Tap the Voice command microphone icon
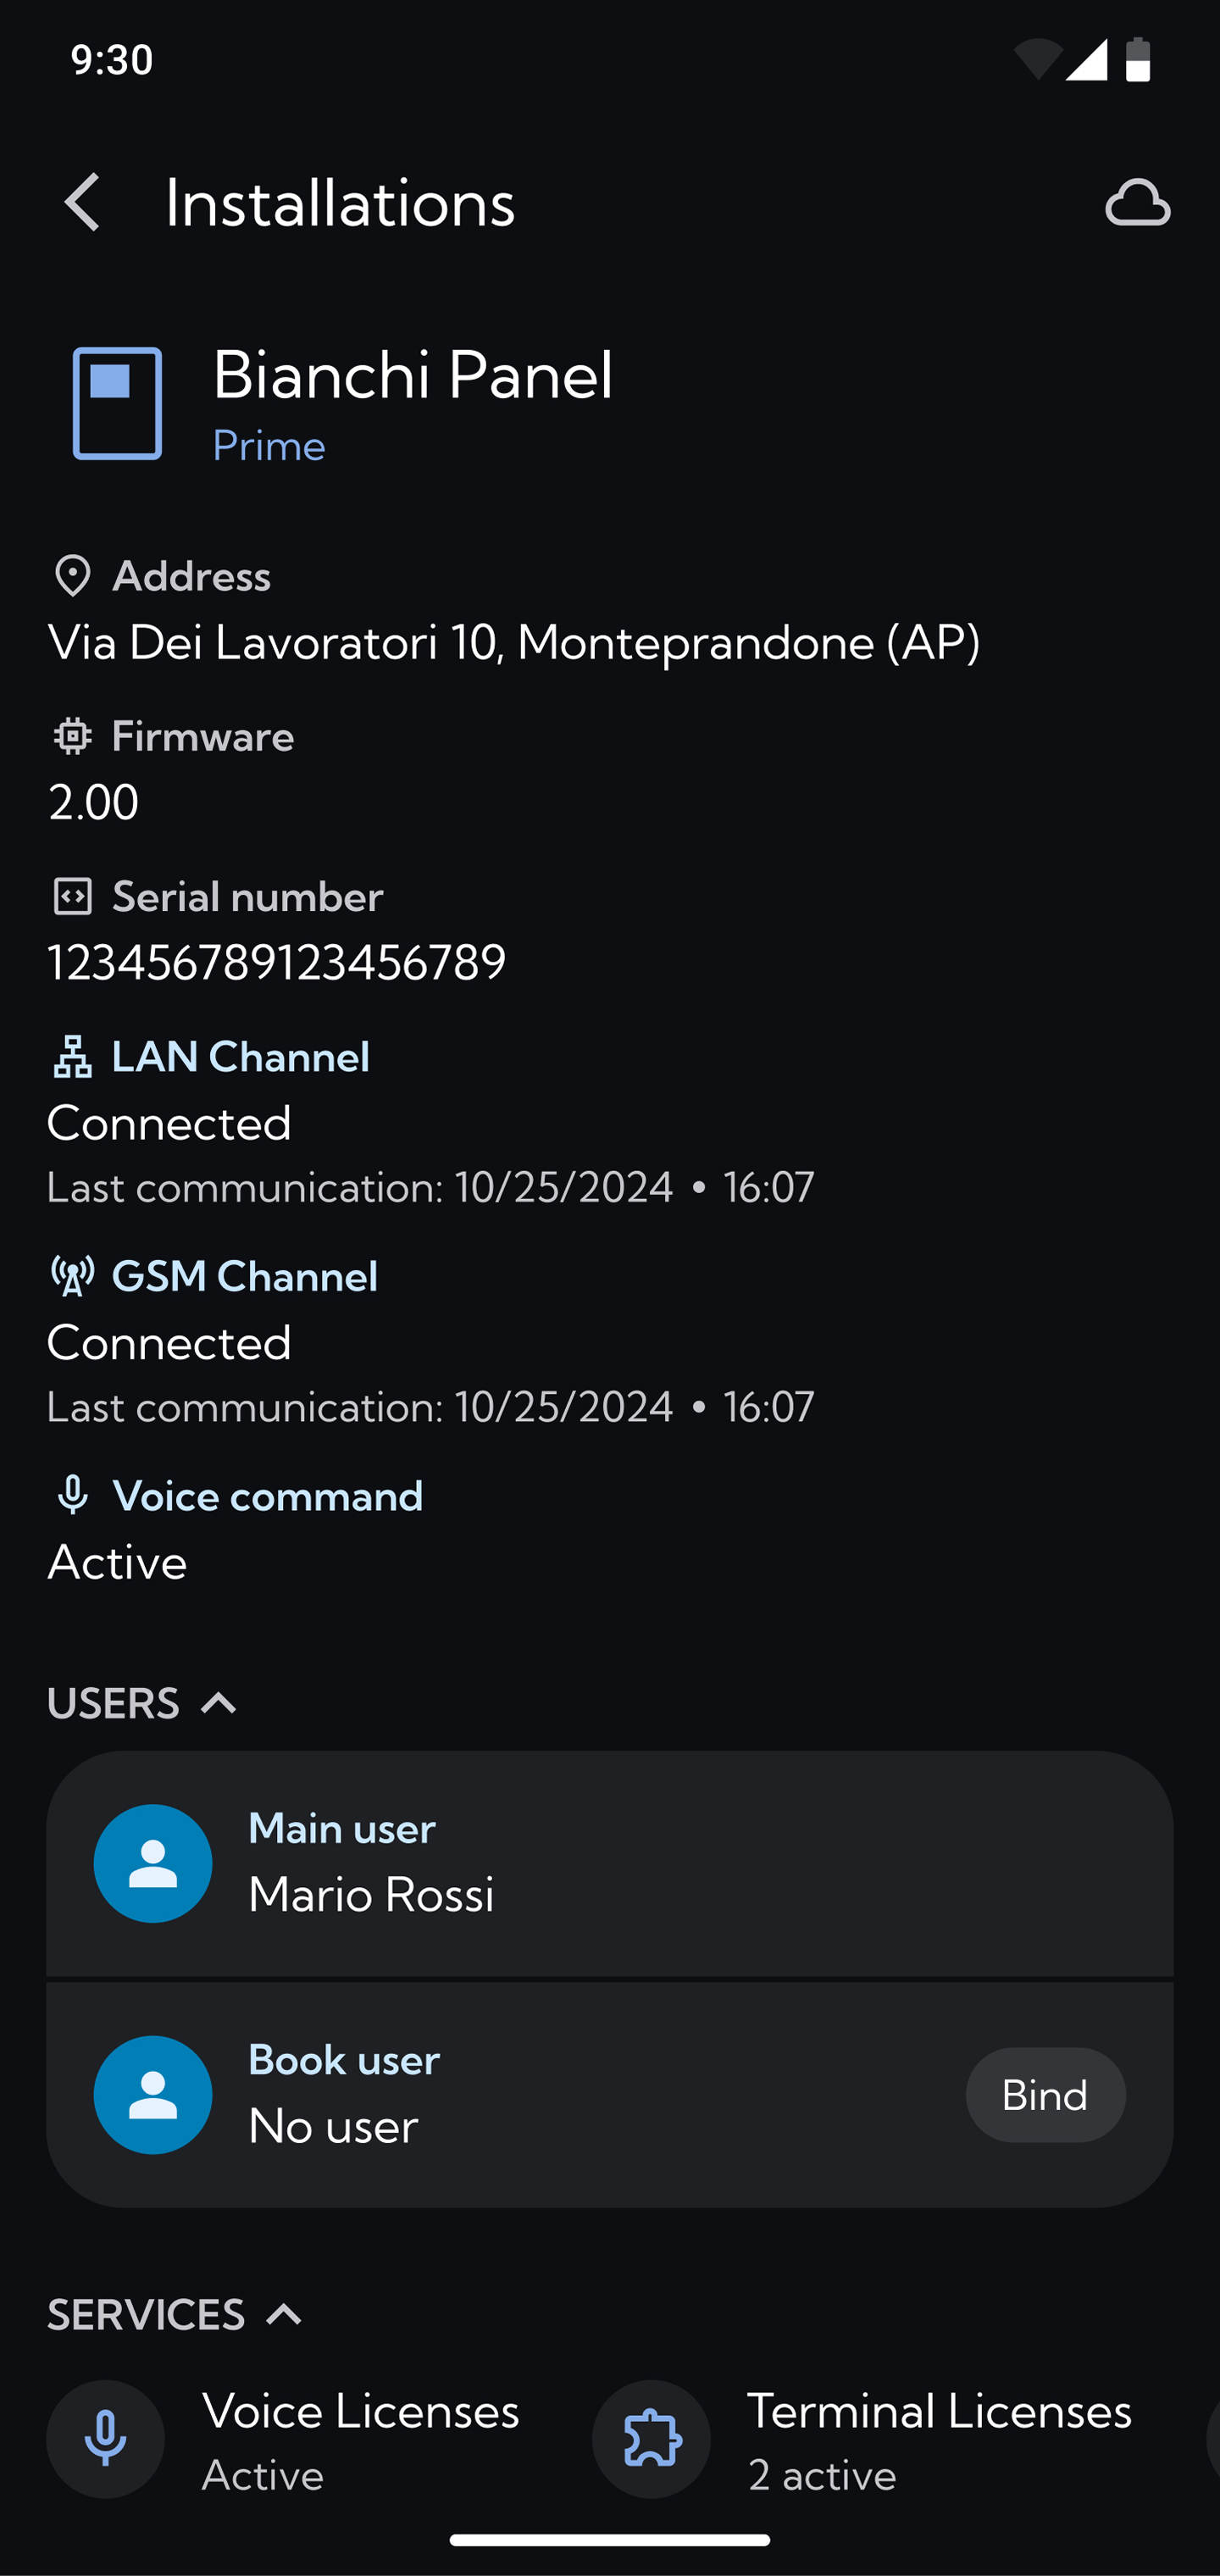Screen dimensions: 1220x2576 pos(72,1496)
